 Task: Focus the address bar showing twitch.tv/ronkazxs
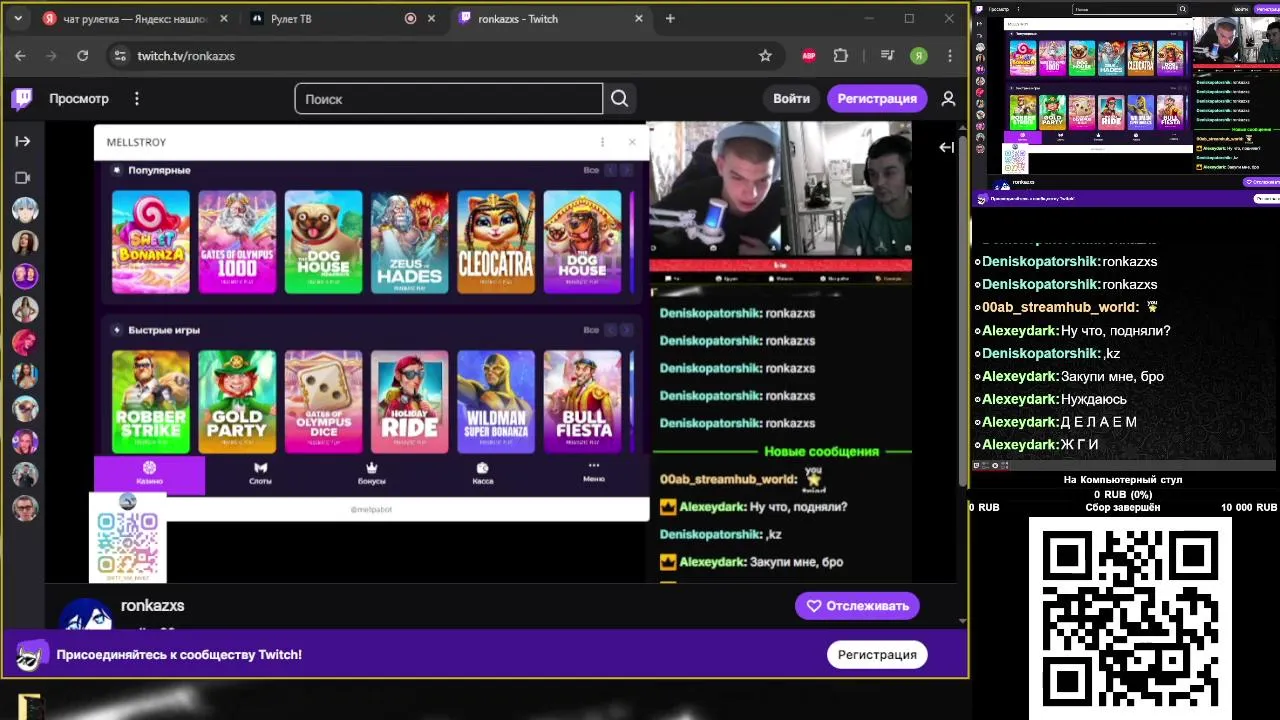440,56
